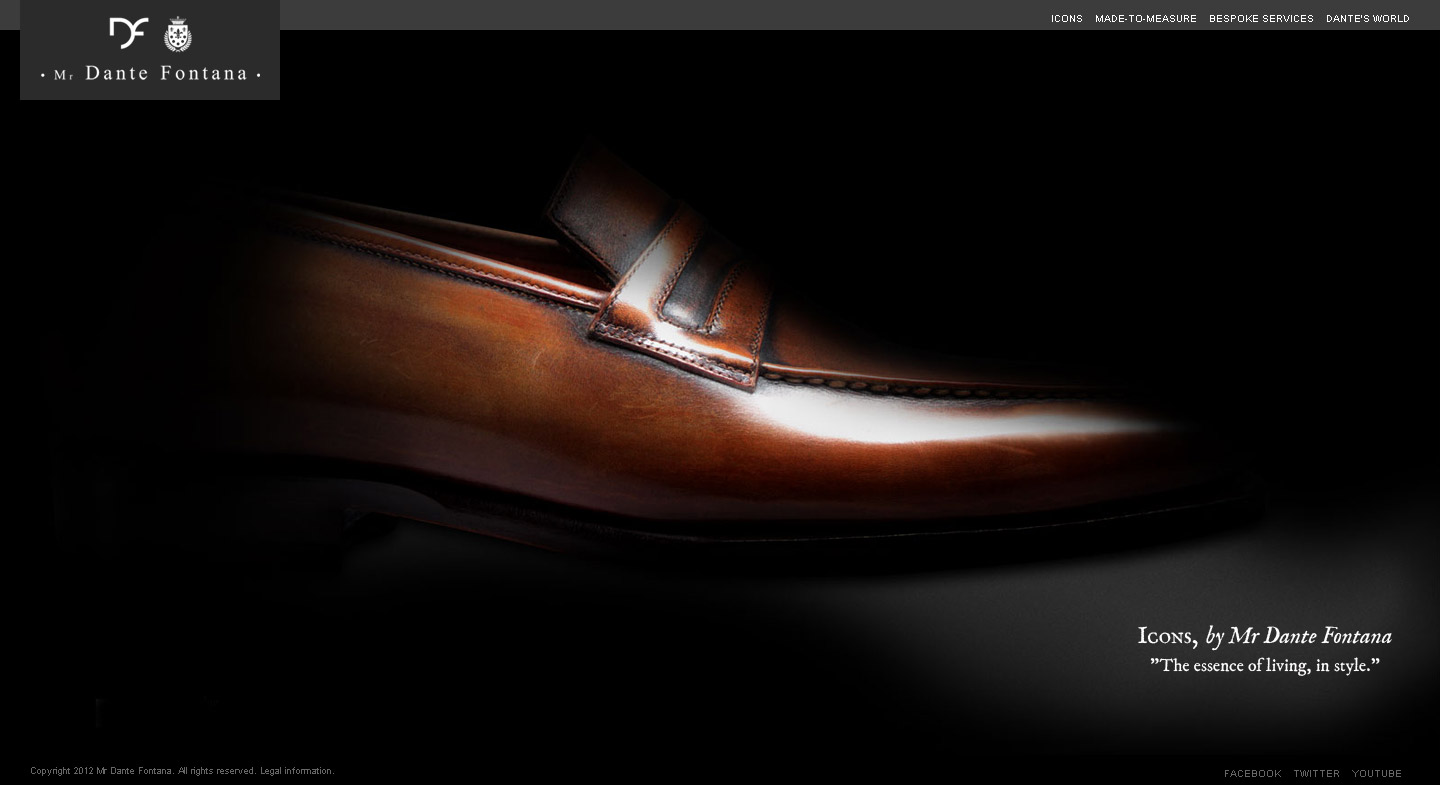Go to BESPOKE SERVICES page
The image size is (1440, 785).
click(x=1261, y=19)
